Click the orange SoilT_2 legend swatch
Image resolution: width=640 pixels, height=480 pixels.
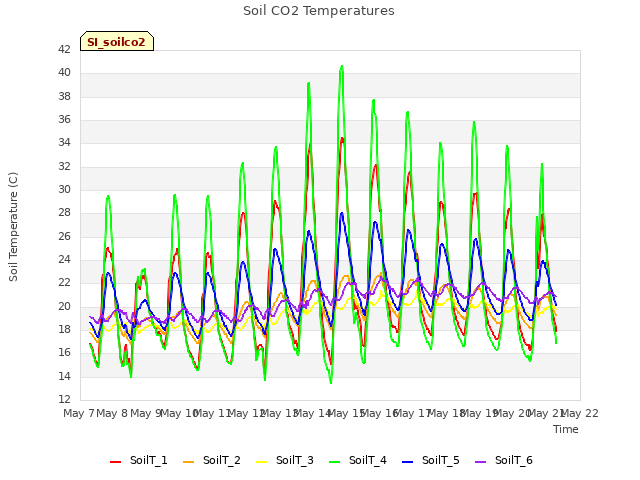pos(189,462)
